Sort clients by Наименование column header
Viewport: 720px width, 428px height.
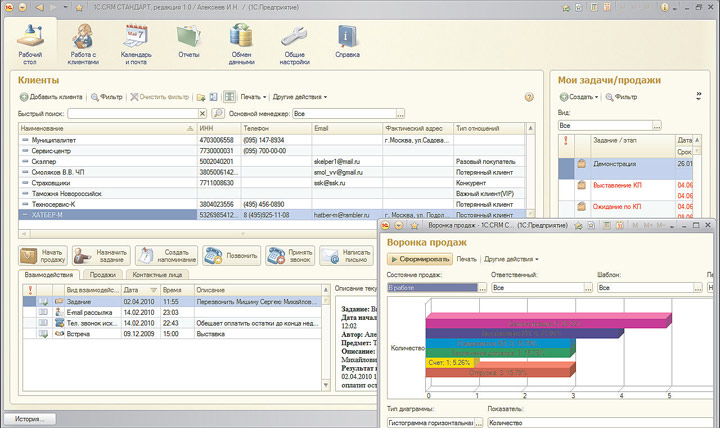click(x=107, y=129)
